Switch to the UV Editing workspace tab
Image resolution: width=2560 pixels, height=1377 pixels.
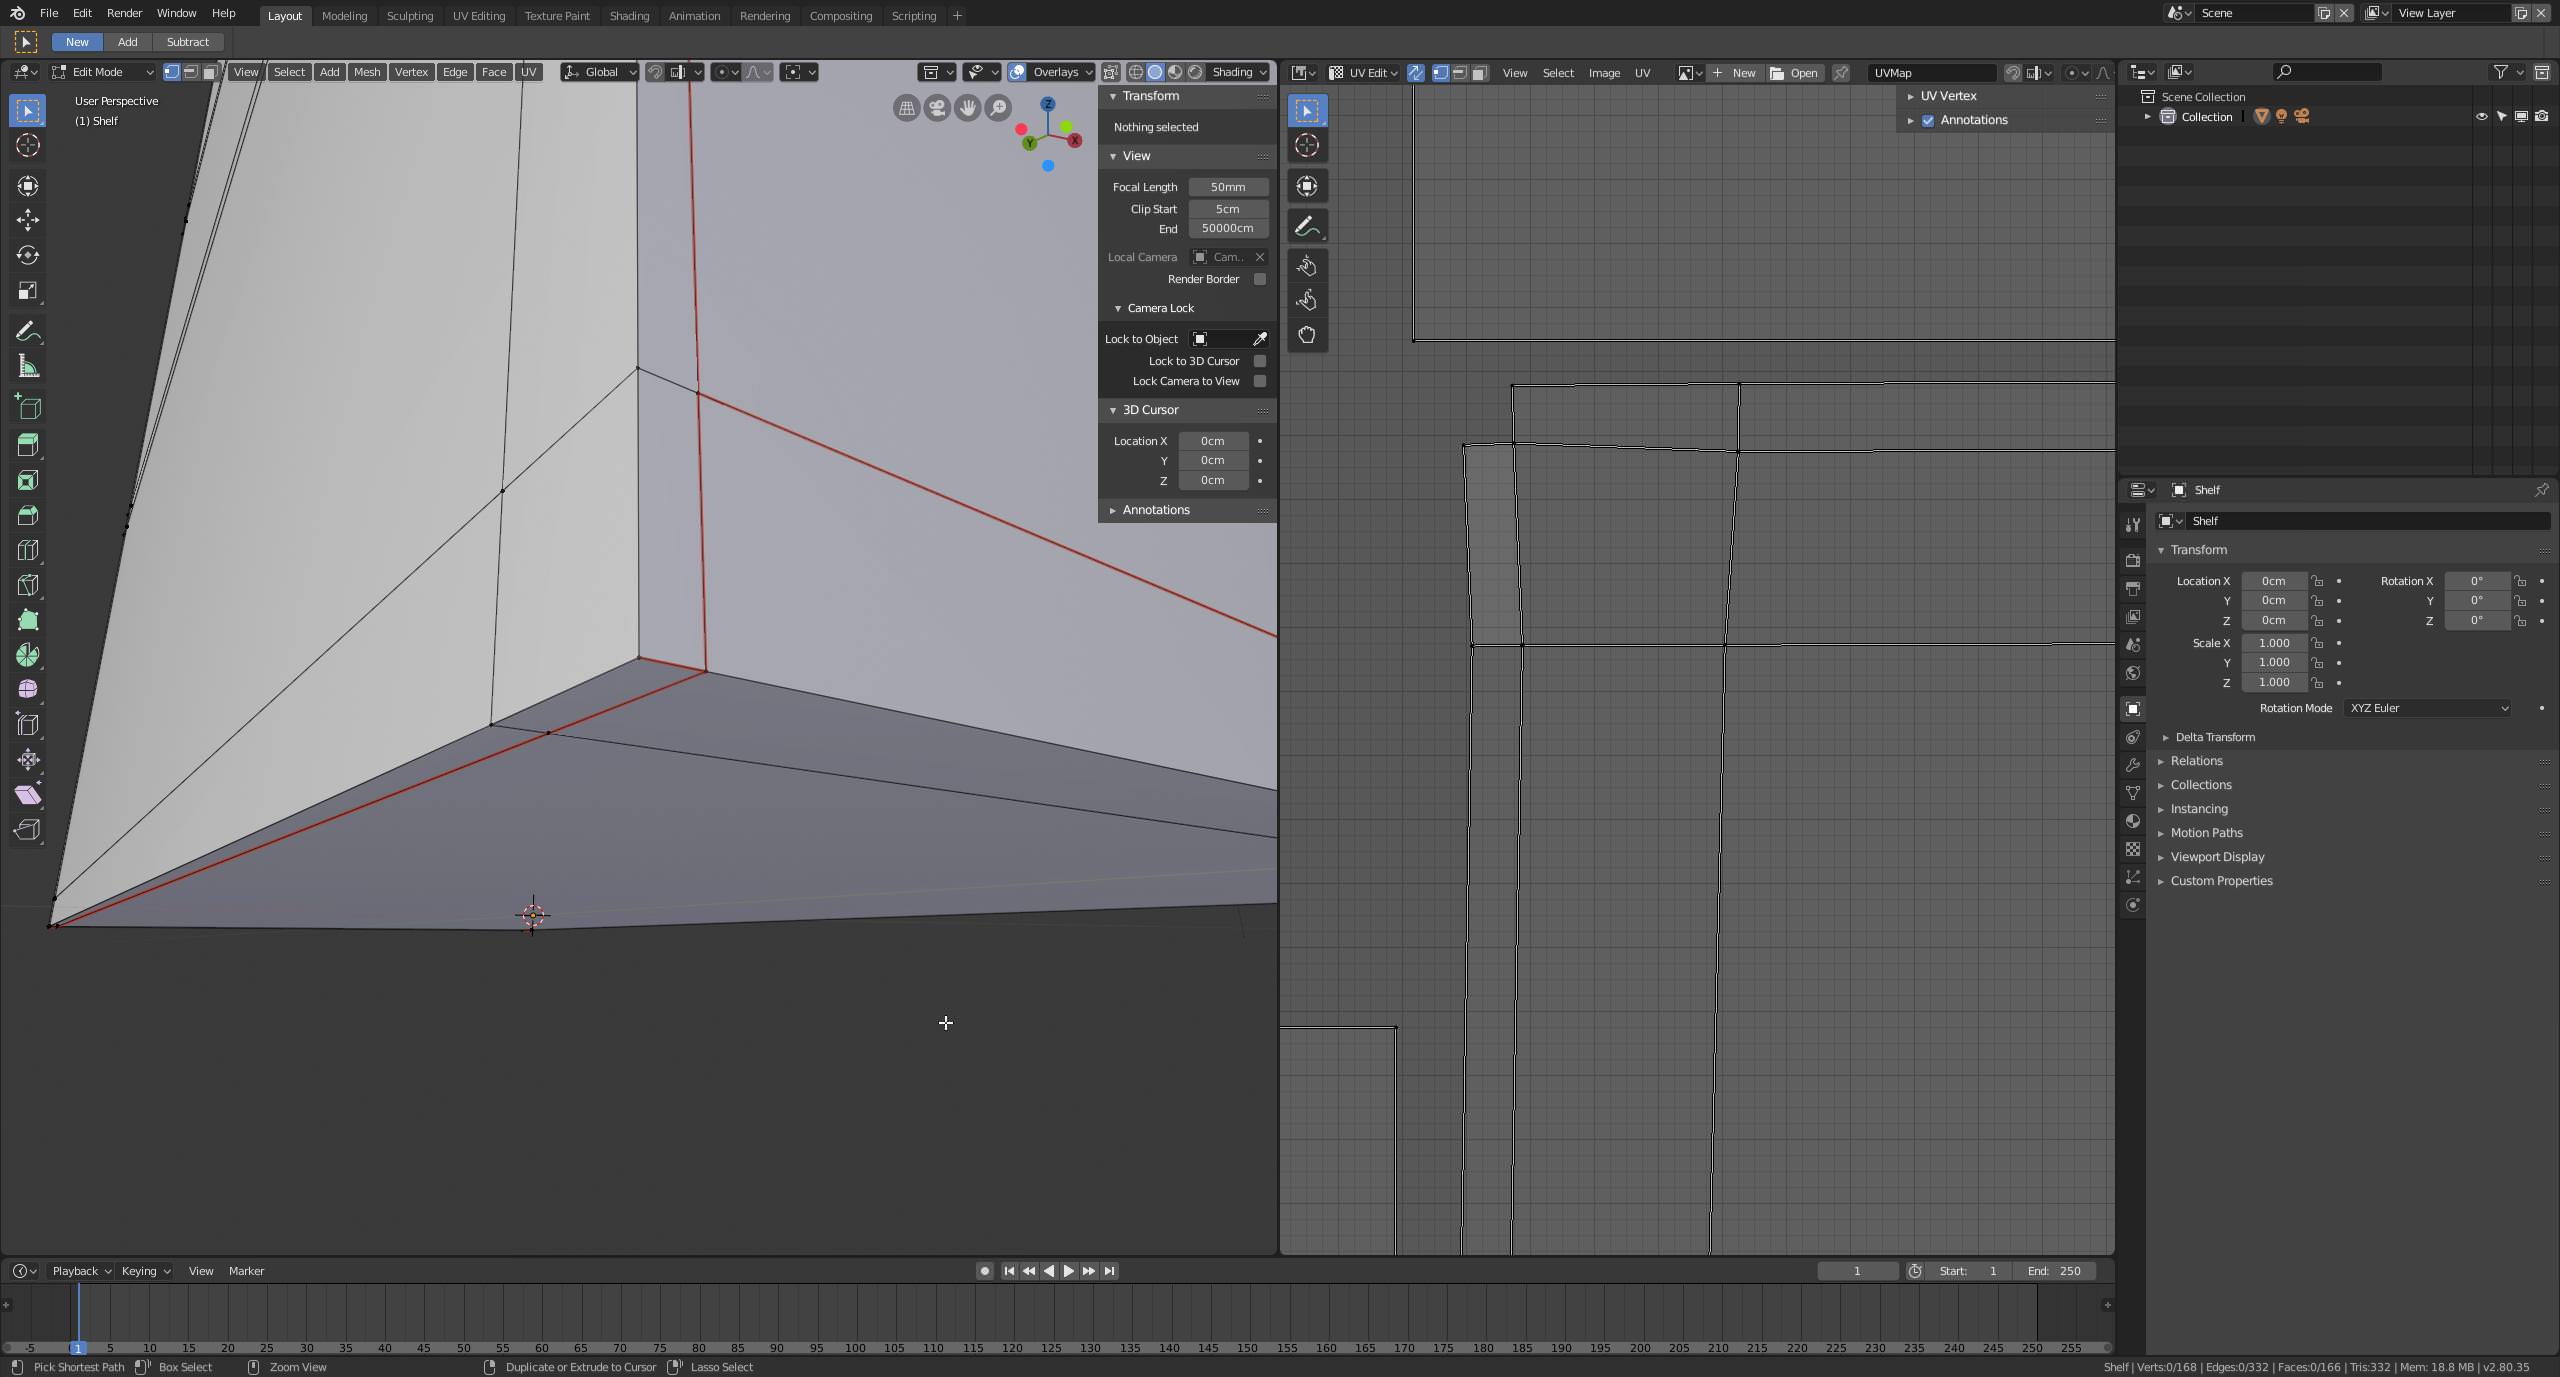479,16
